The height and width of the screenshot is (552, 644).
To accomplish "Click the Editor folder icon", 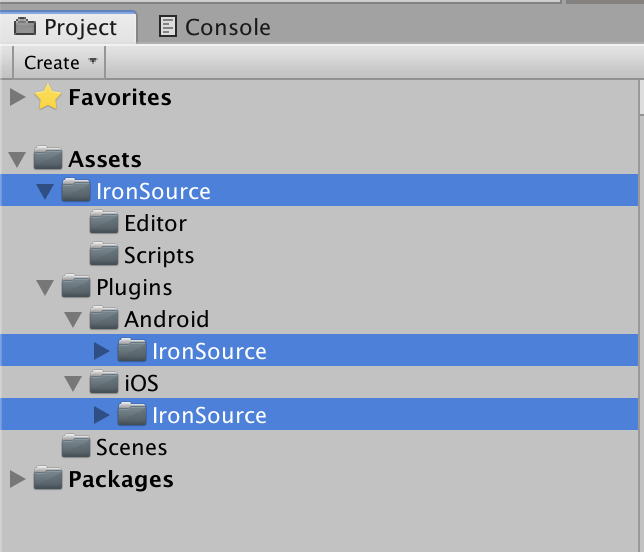I will tap(104, 222).
